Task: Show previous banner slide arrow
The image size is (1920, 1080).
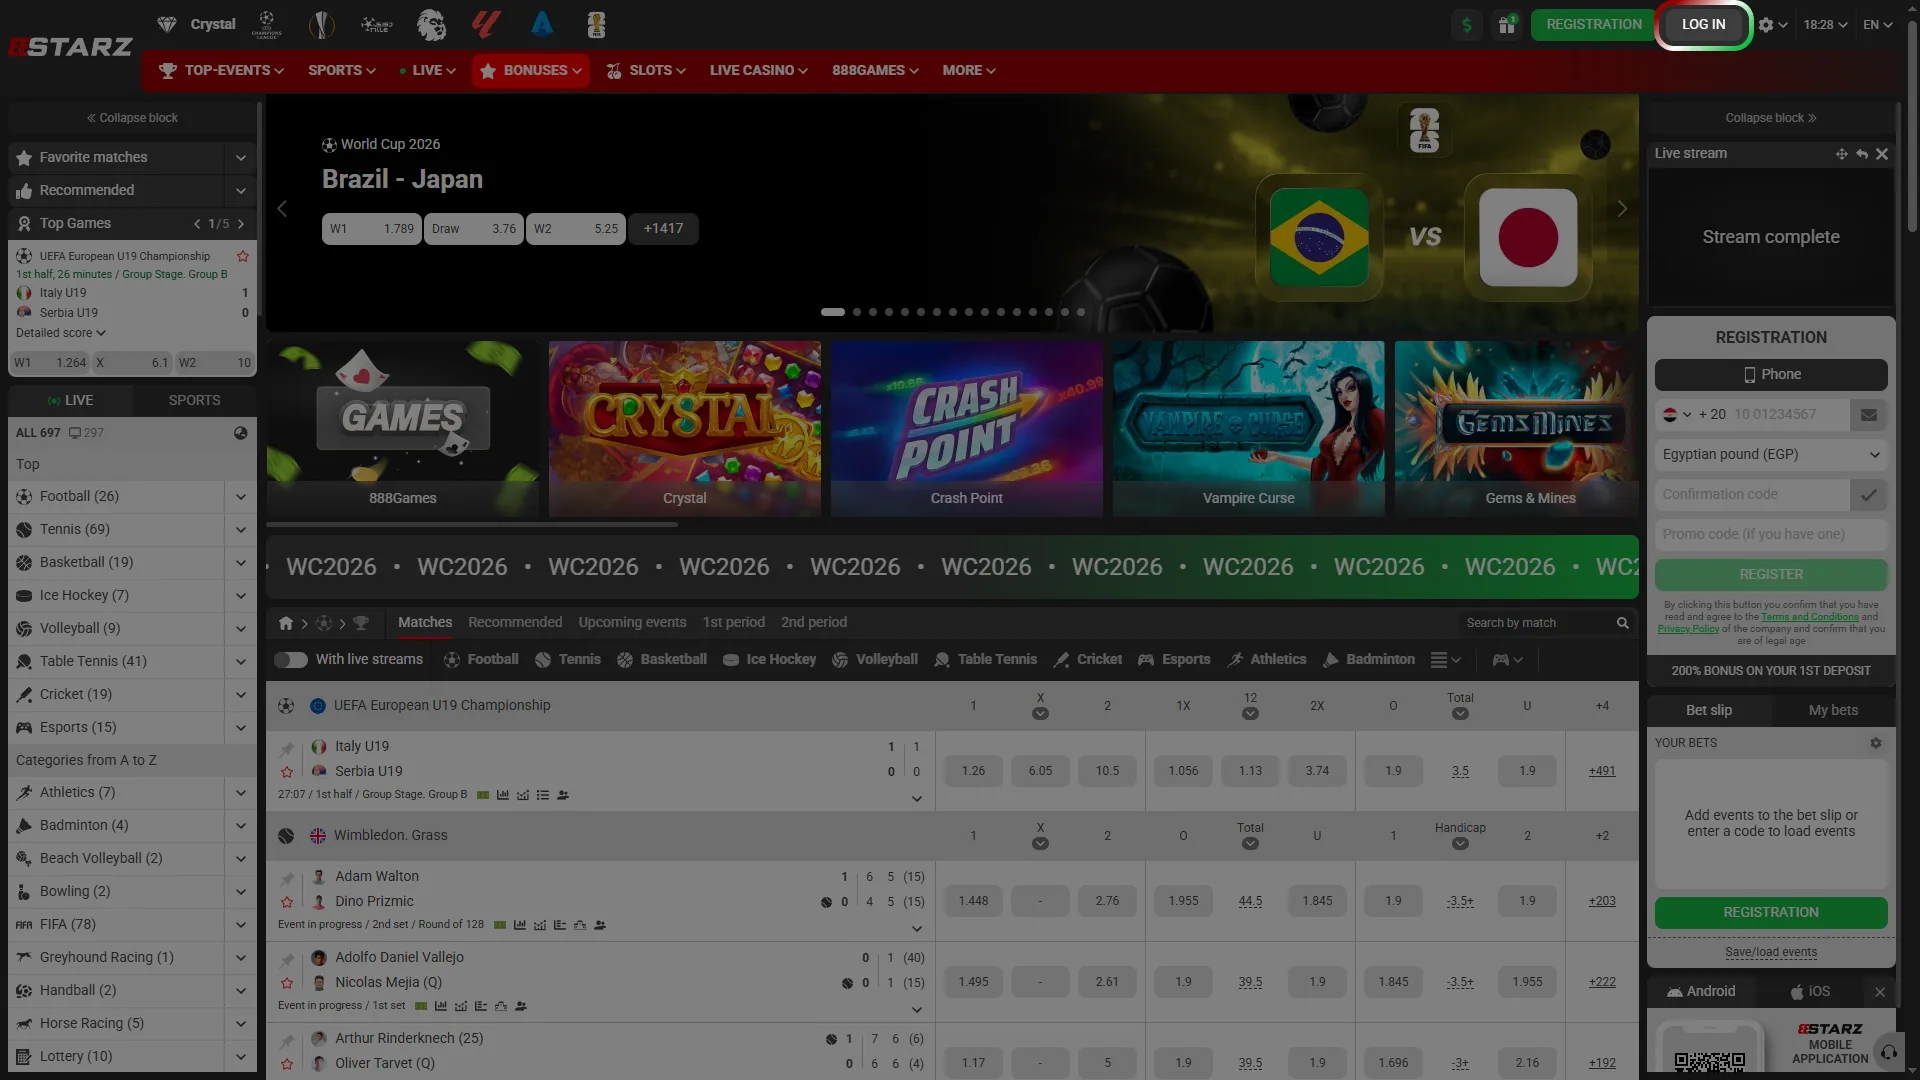Action: (x=282, y=208)
